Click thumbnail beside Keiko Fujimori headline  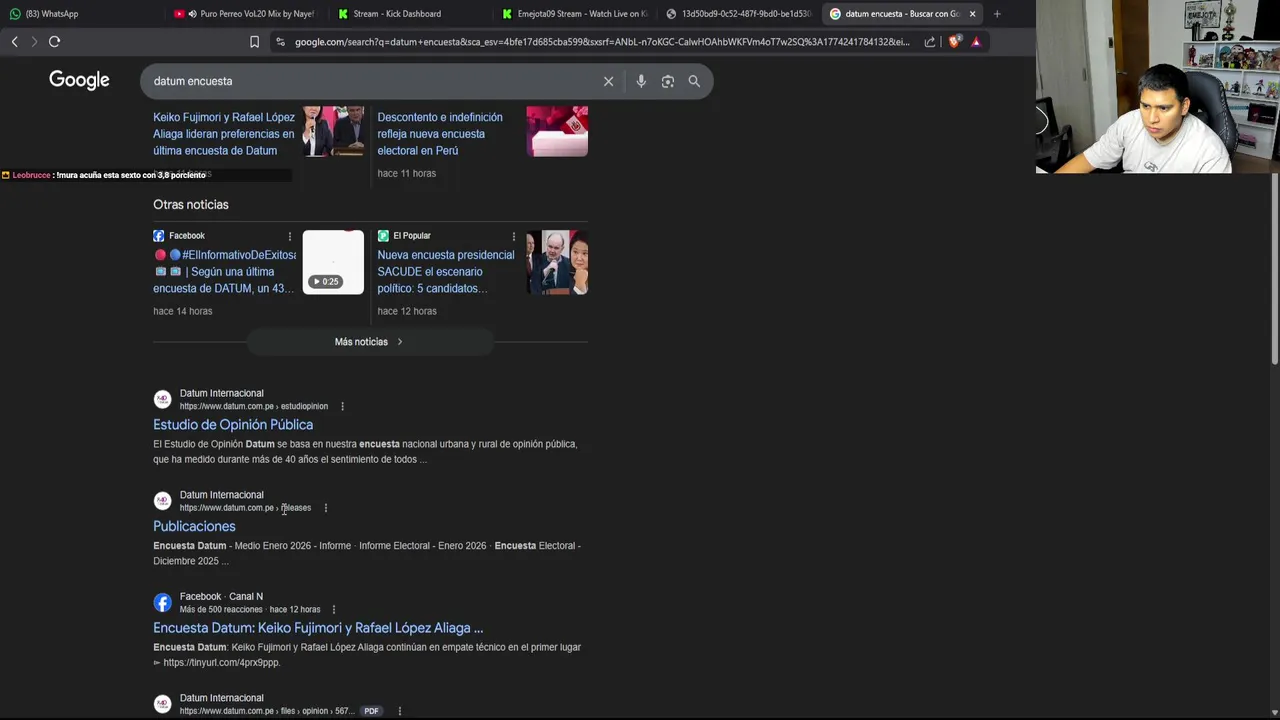pyautogui.click(x=333, y=131)
